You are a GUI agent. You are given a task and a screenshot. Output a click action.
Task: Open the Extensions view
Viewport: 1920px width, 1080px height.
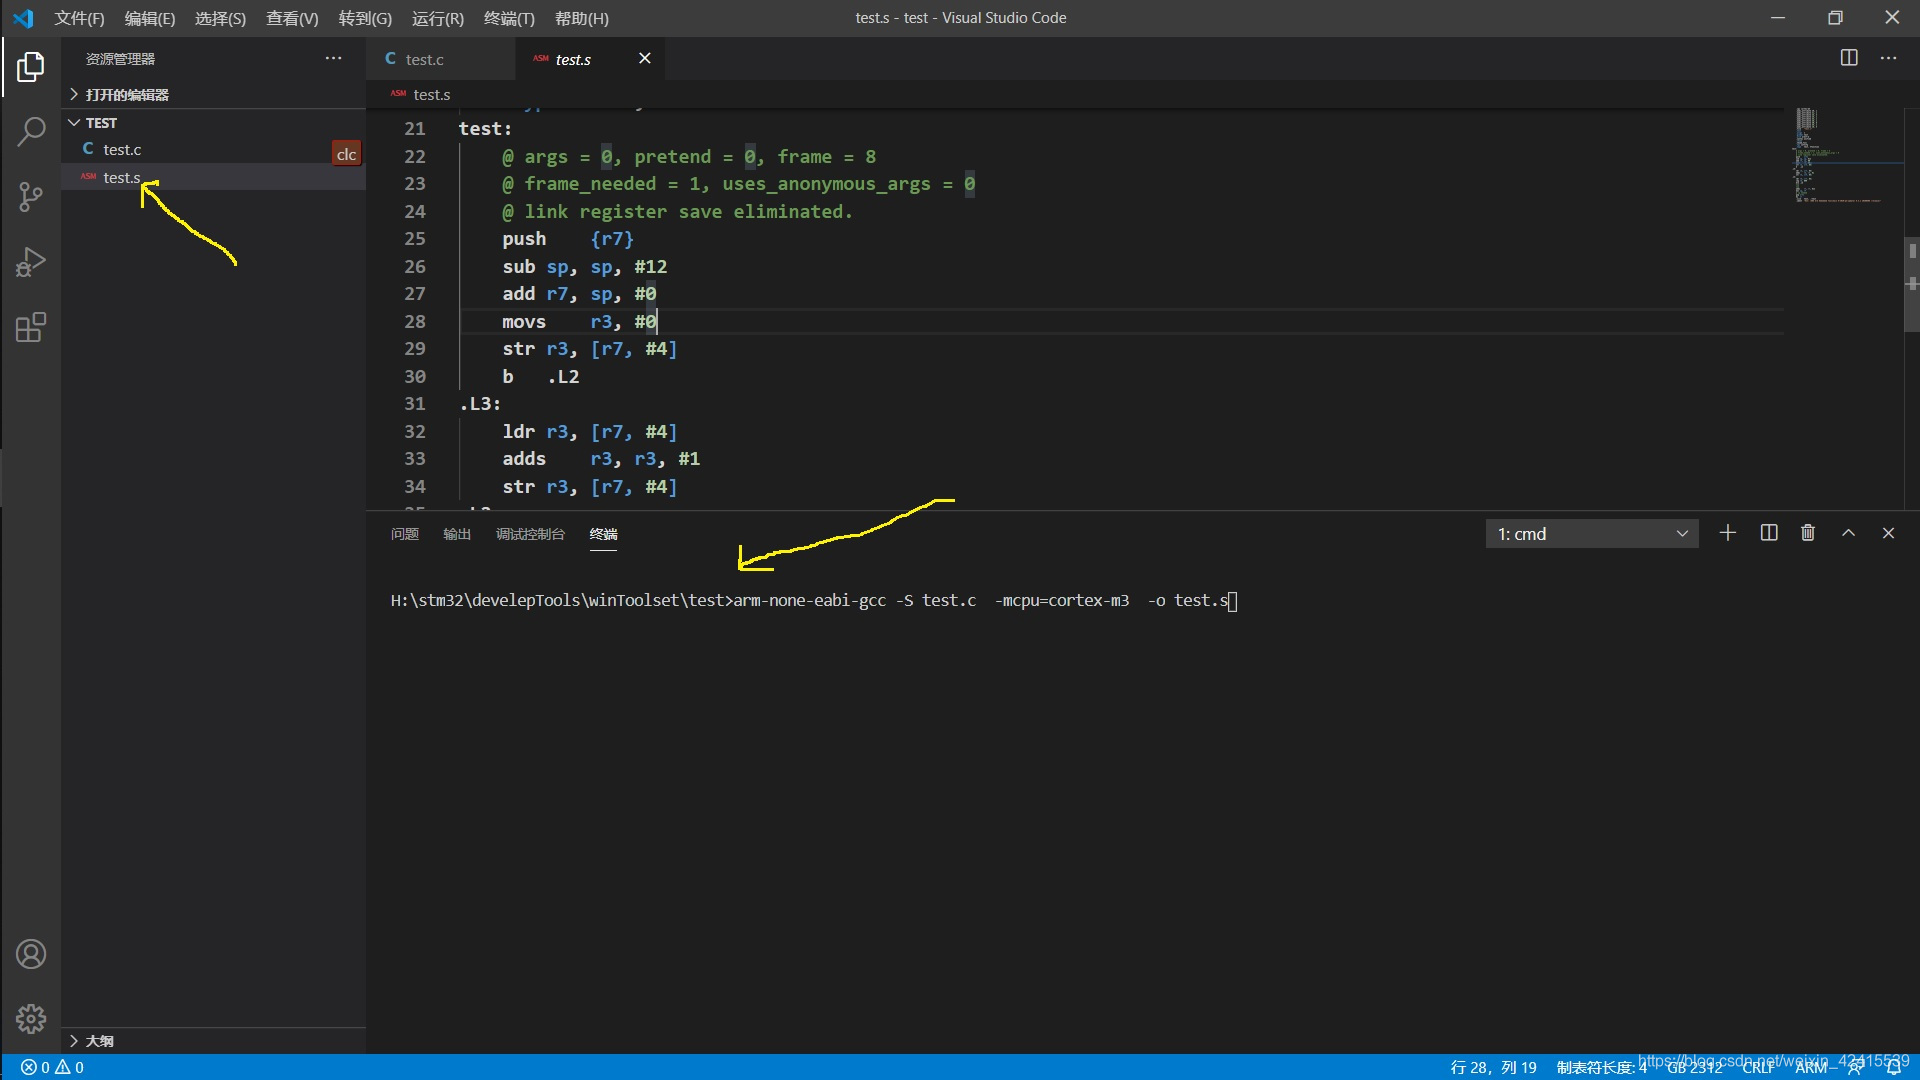click(x=31, y=327)
